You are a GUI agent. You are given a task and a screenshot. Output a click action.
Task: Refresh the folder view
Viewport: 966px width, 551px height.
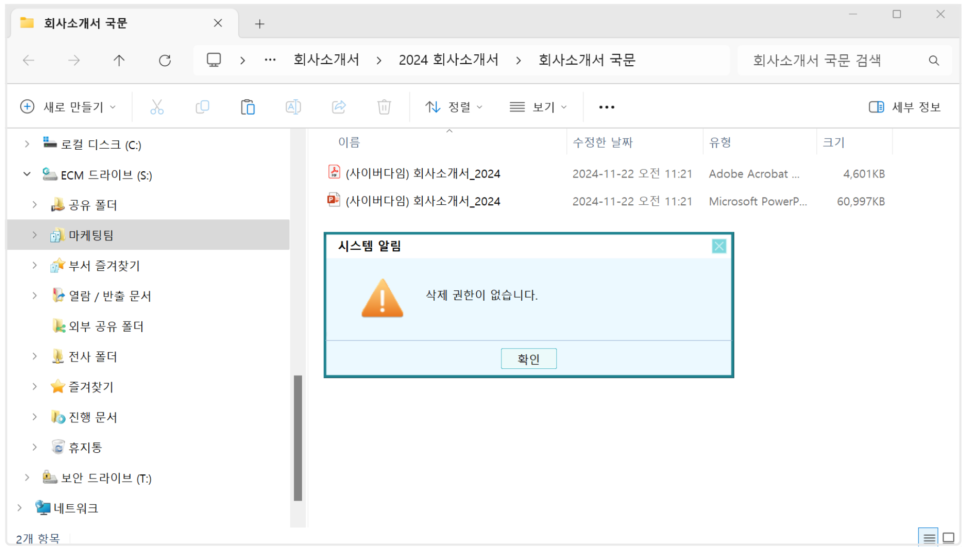pos(164,60)
